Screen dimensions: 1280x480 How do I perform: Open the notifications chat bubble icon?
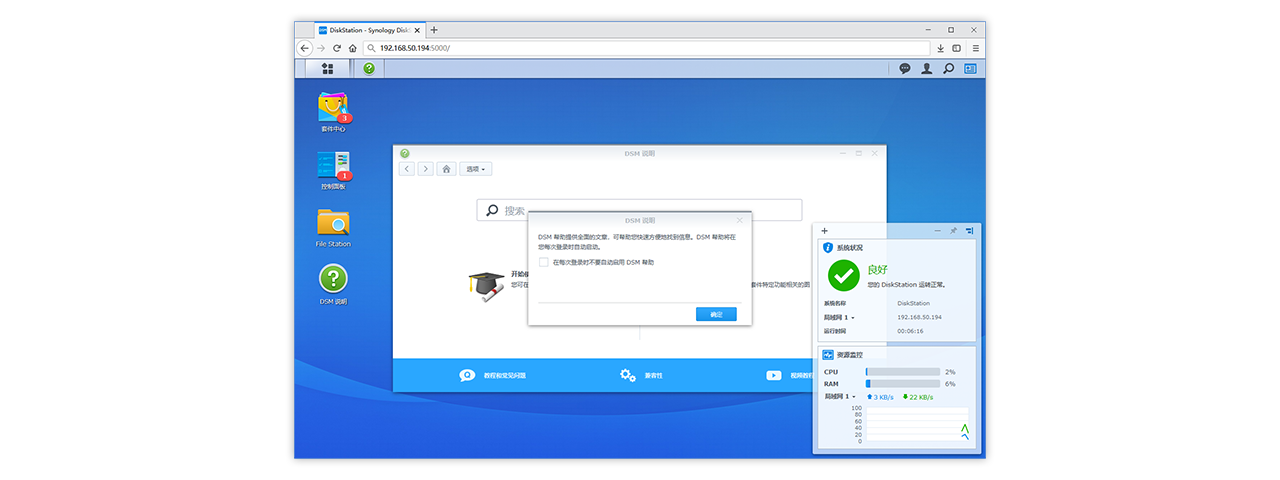pos(905,68)
